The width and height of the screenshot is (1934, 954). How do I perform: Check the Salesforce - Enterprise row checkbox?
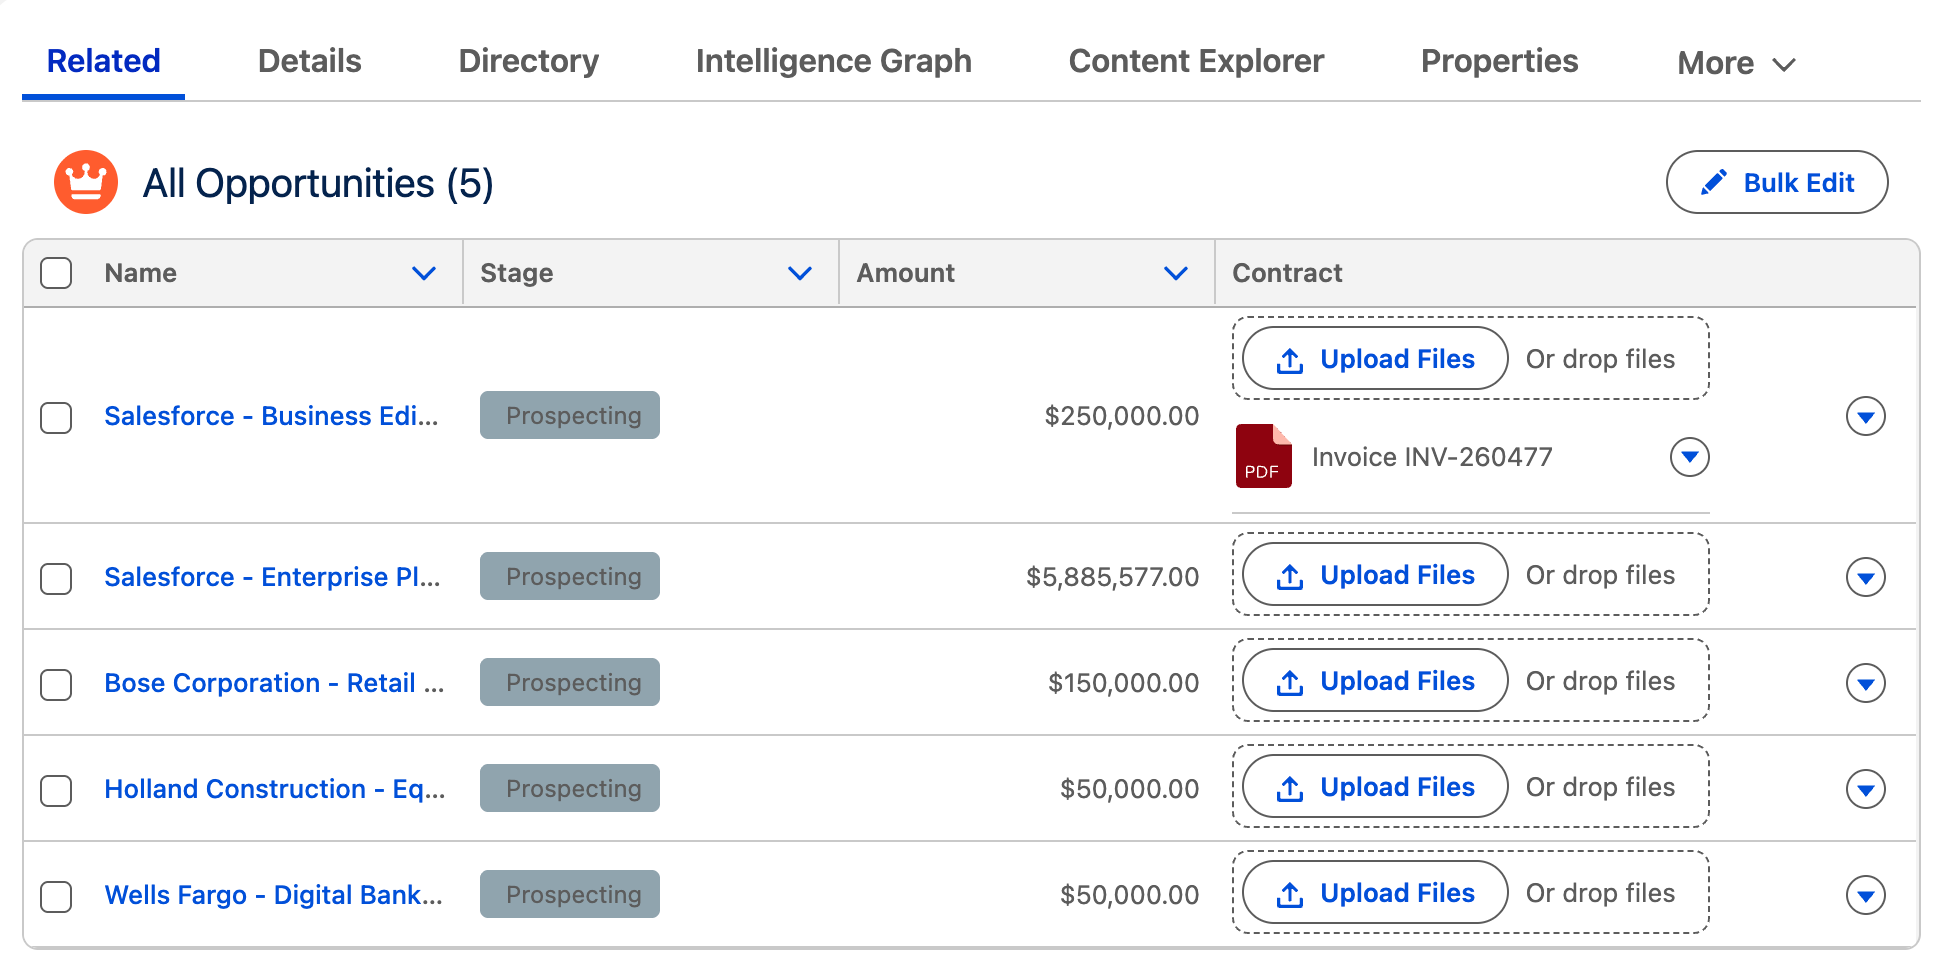56,576
